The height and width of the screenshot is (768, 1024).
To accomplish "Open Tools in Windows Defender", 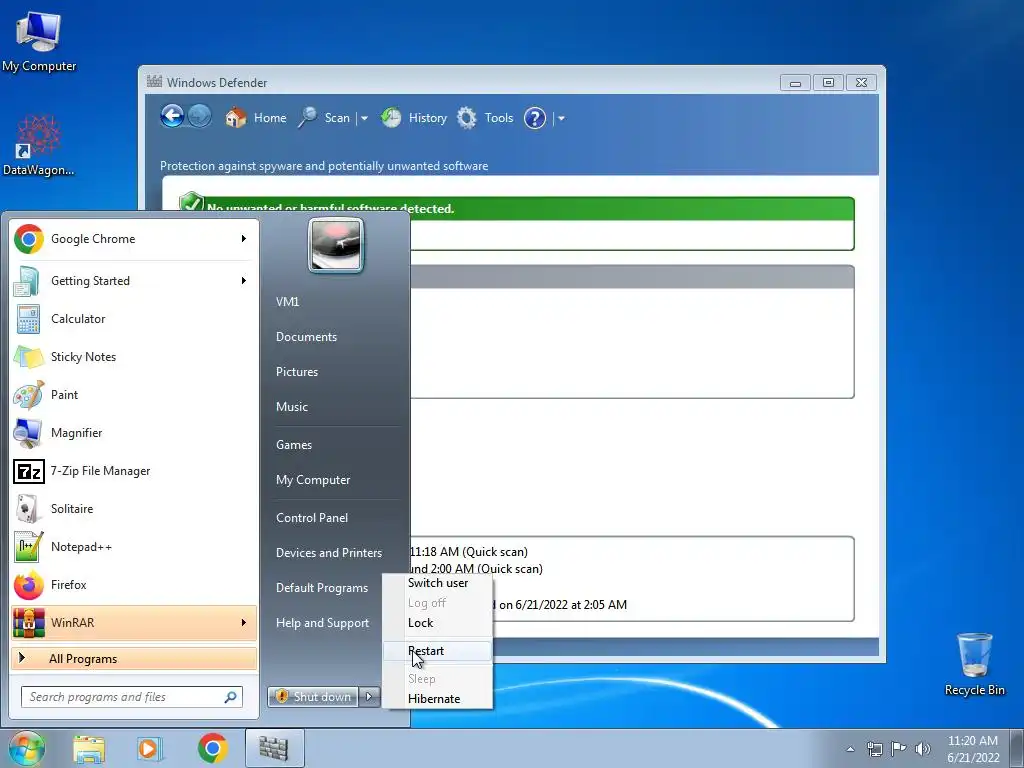I will [x=485, y=118].
